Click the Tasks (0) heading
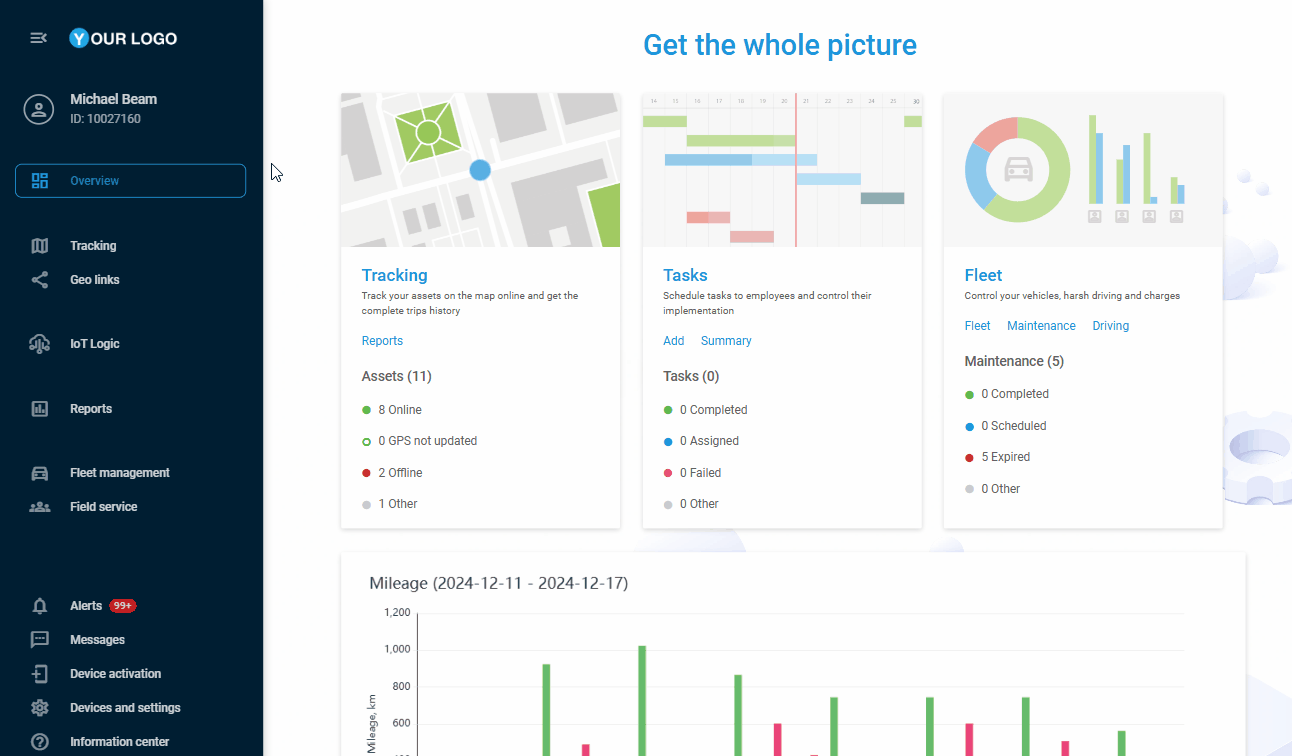This screenshot has width=1292, height=756. [691, 377]
